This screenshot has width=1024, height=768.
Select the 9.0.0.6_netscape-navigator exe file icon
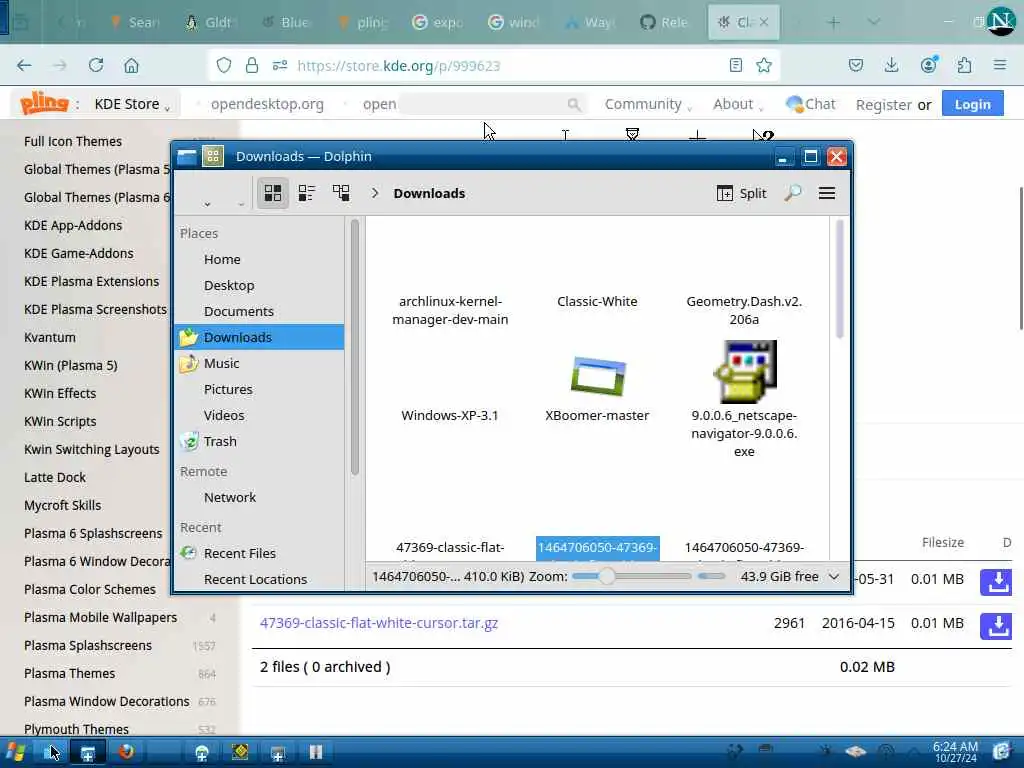click(744, 372)
